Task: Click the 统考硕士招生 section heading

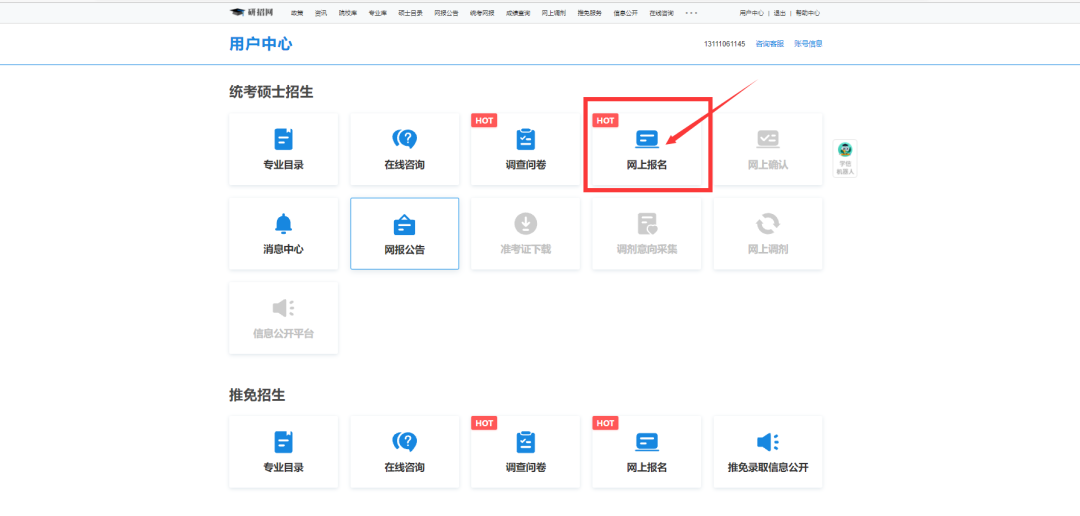Action: click(271, 92)
